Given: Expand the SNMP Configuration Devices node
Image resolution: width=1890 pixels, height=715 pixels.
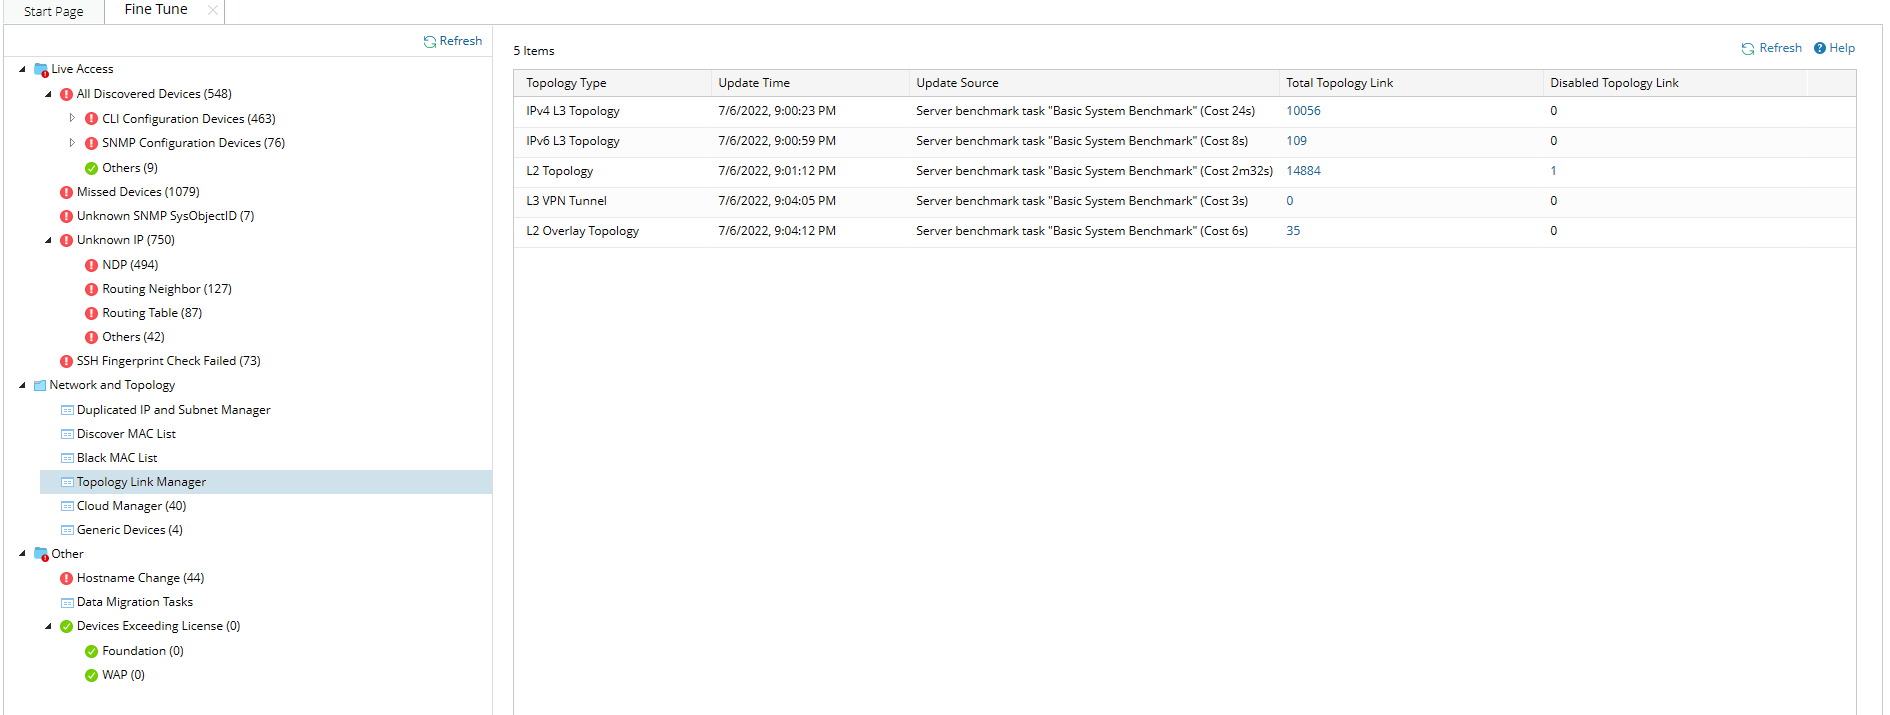Looking at the screenshot, I should click(72, 143).
